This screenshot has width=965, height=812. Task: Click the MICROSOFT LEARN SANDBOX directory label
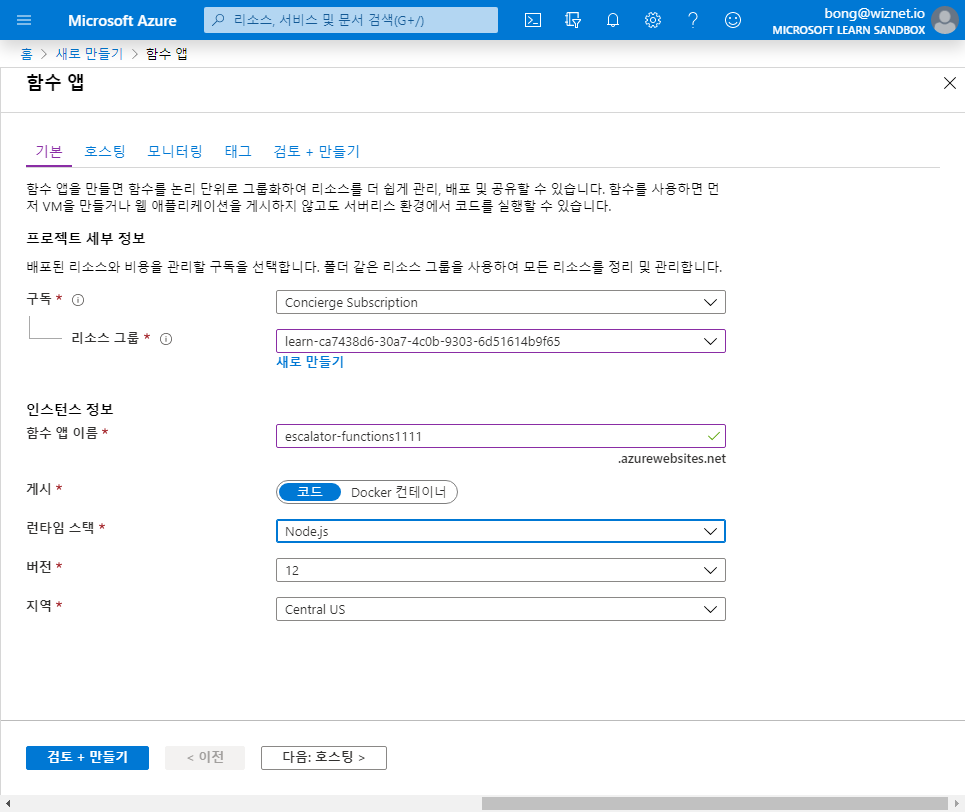[x=849, y=30]
